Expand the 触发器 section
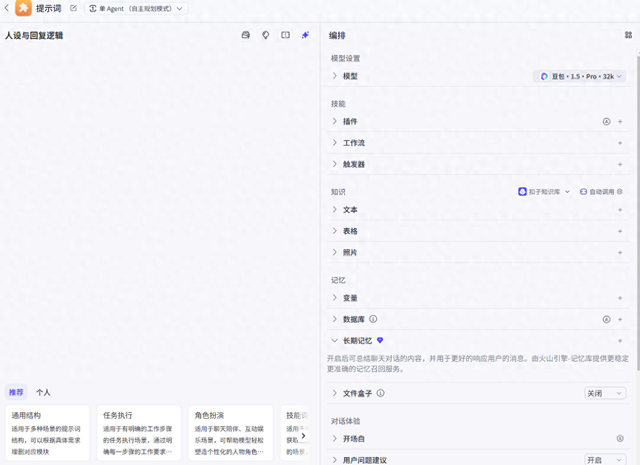Viewport: 640px width, 465px height. [335, 164]
